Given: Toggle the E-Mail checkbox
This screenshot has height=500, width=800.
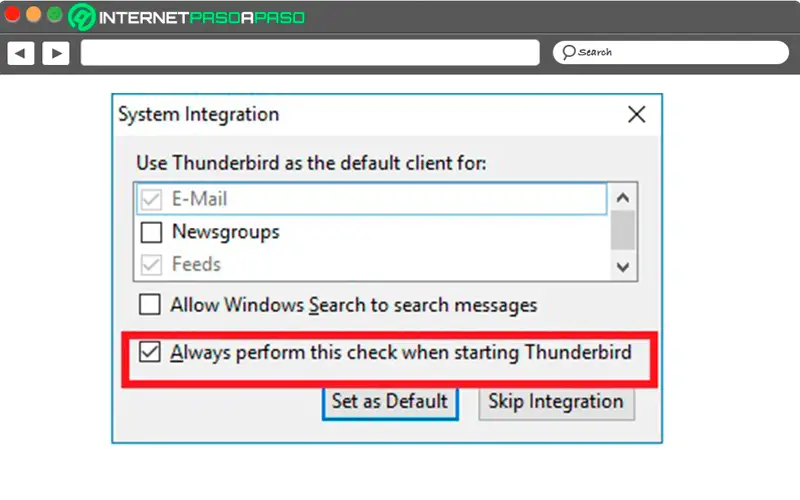Looking at the screenshot, I should pyautogui.click(x=151, y=199).
